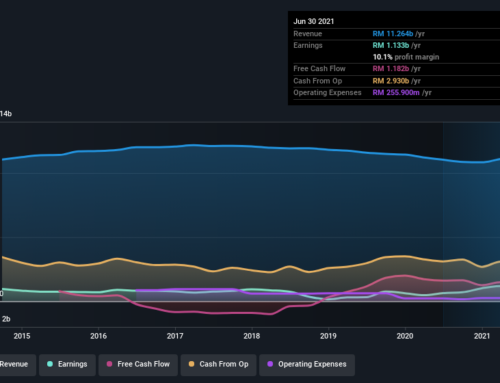The width and height of the screenshot is (500, 383).
Task: Click the 10.1% profit margin text
Action: 406,57
